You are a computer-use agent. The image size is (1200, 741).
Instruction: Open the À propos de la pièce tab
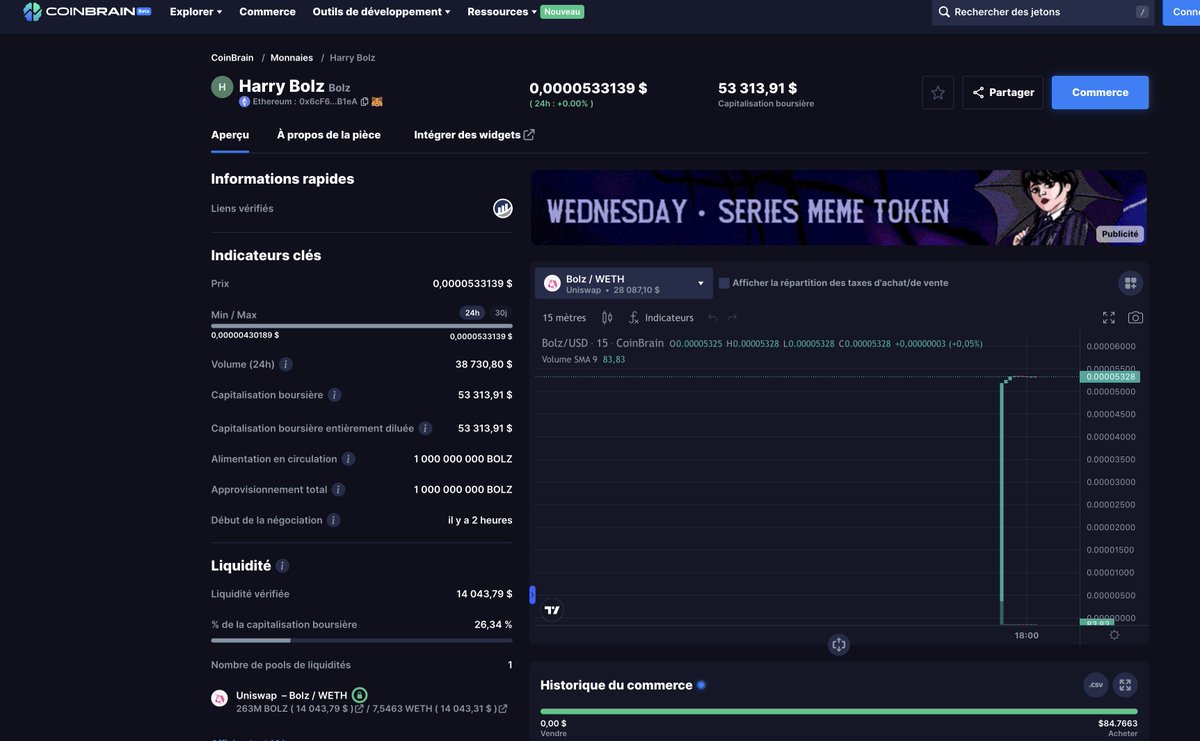pyautogui.click(x=329, y=135)
